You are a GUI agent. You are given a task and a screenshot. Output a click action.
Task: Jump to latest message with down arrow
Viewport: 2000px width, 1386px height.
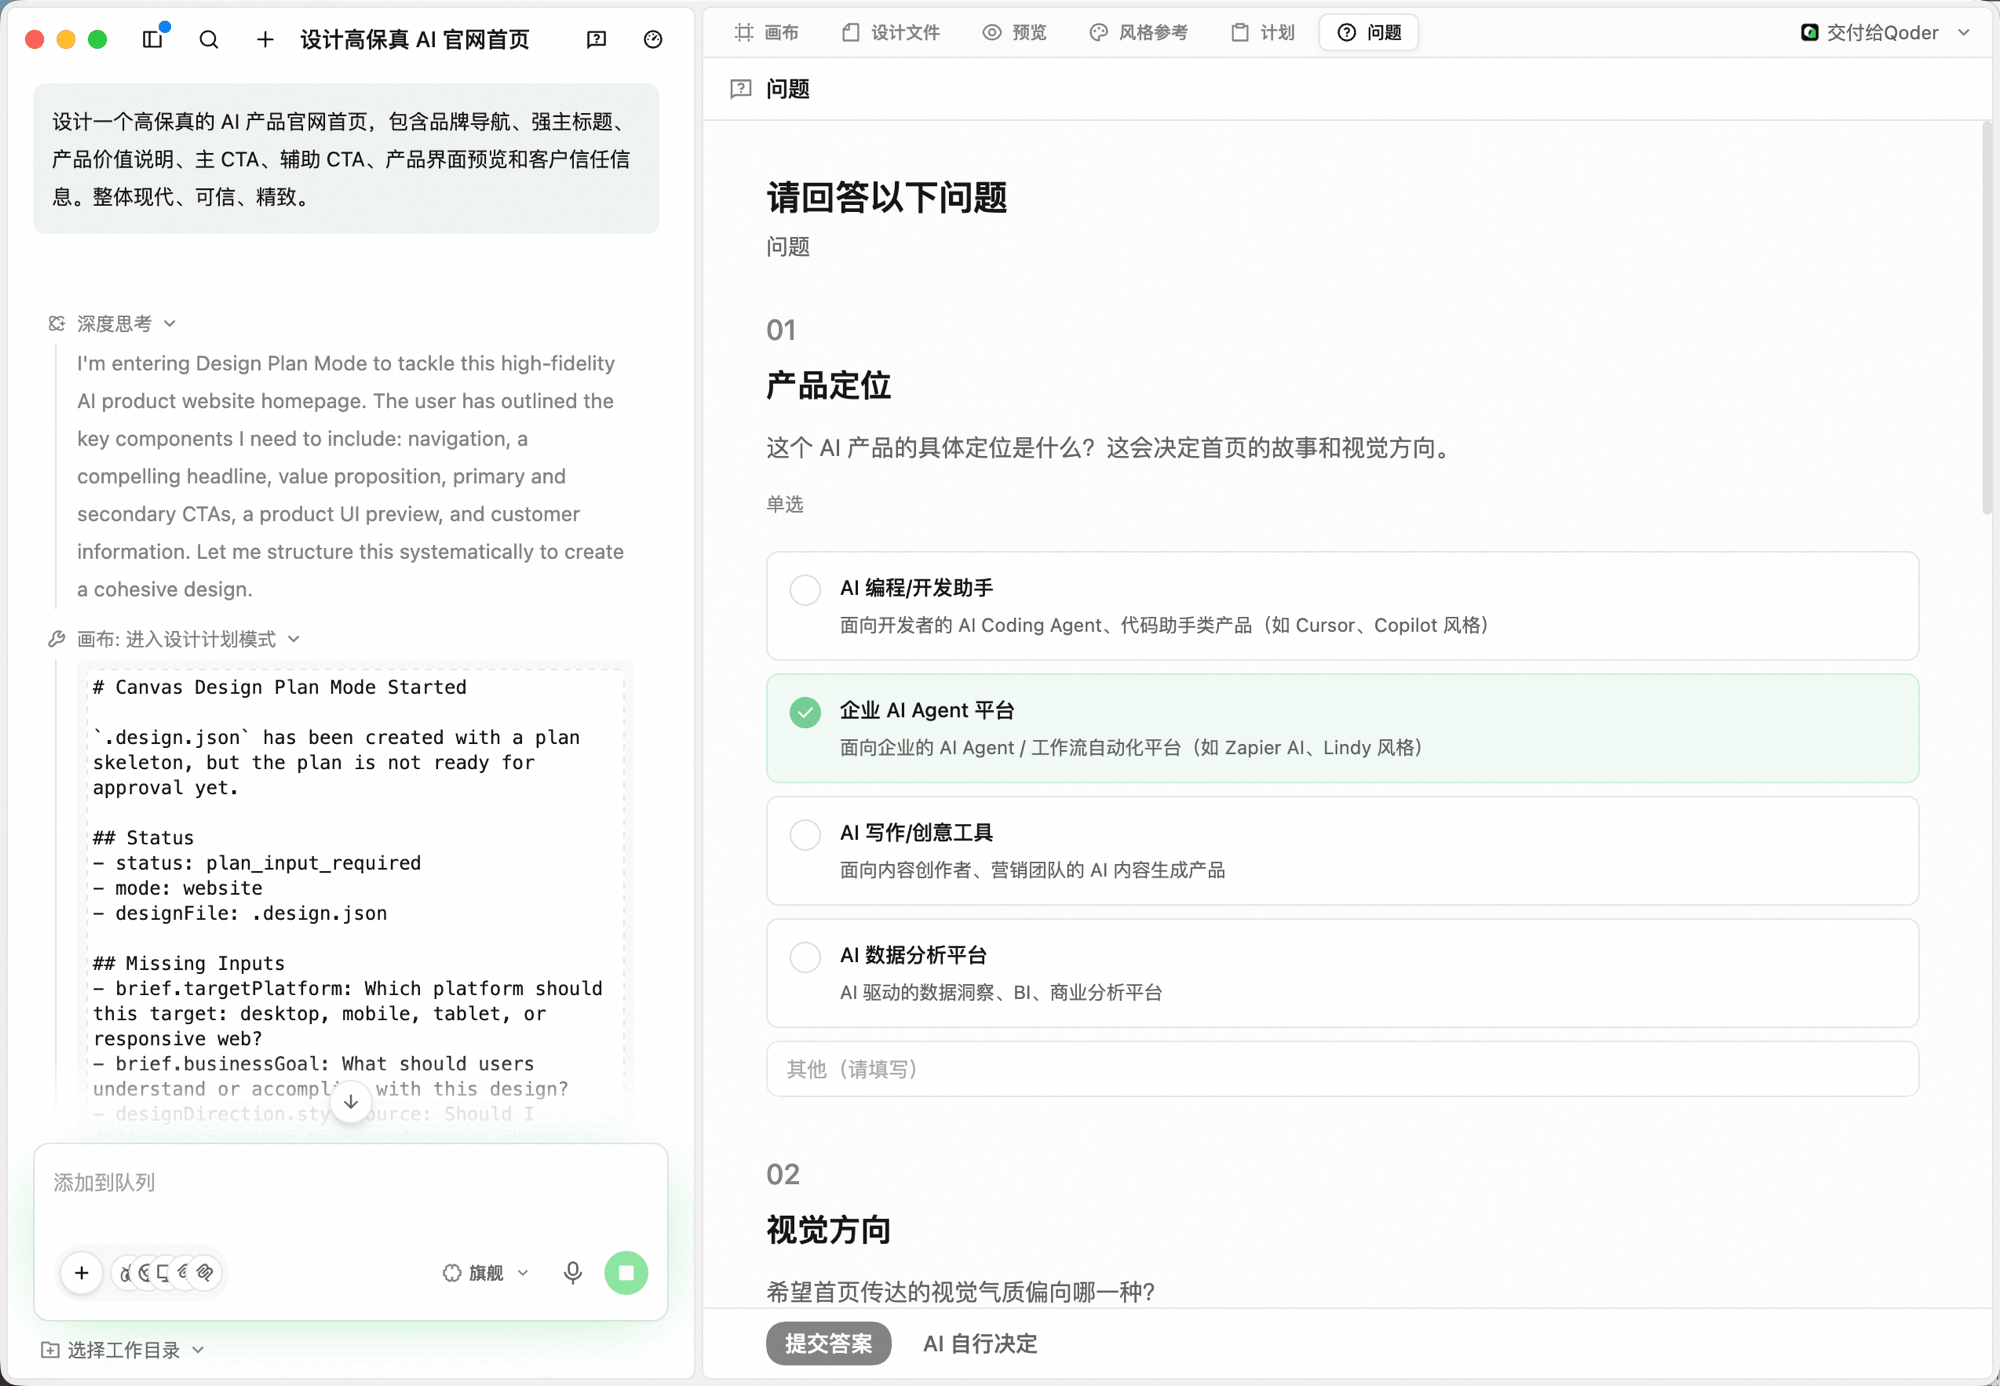351,1102
